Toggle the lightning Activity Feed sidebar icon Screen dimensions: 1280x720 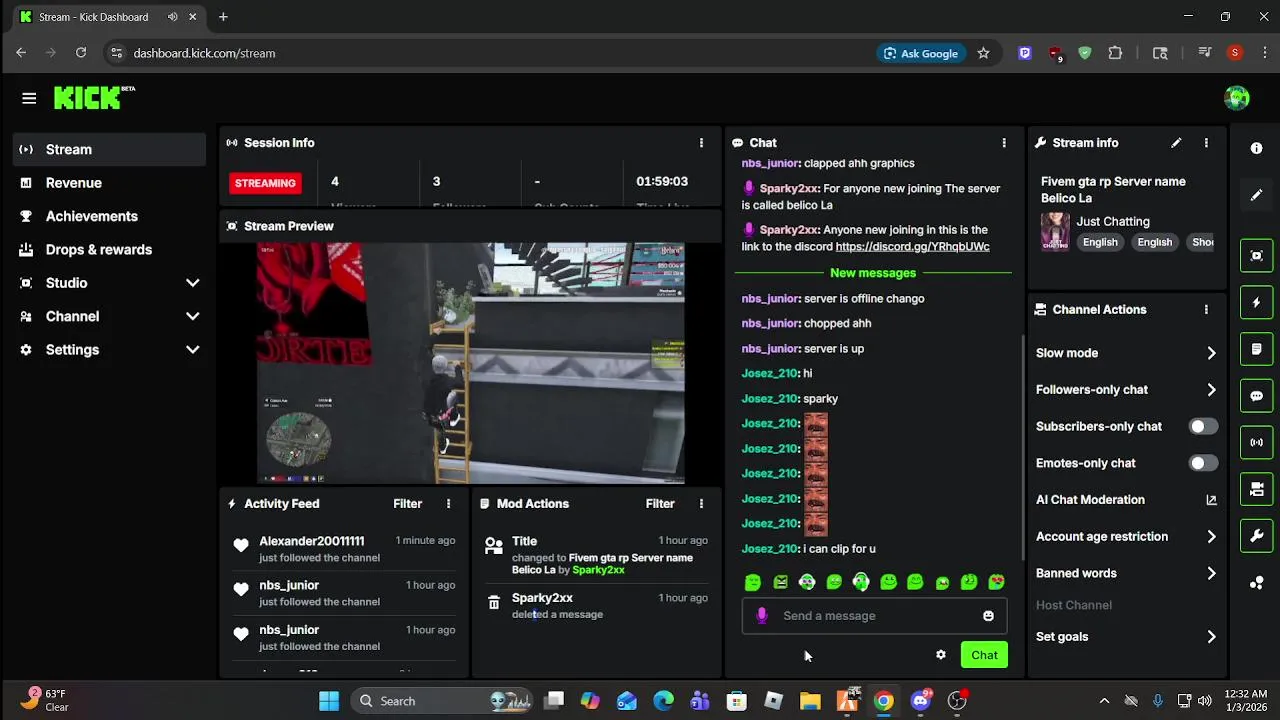(x=1257, y=302)
